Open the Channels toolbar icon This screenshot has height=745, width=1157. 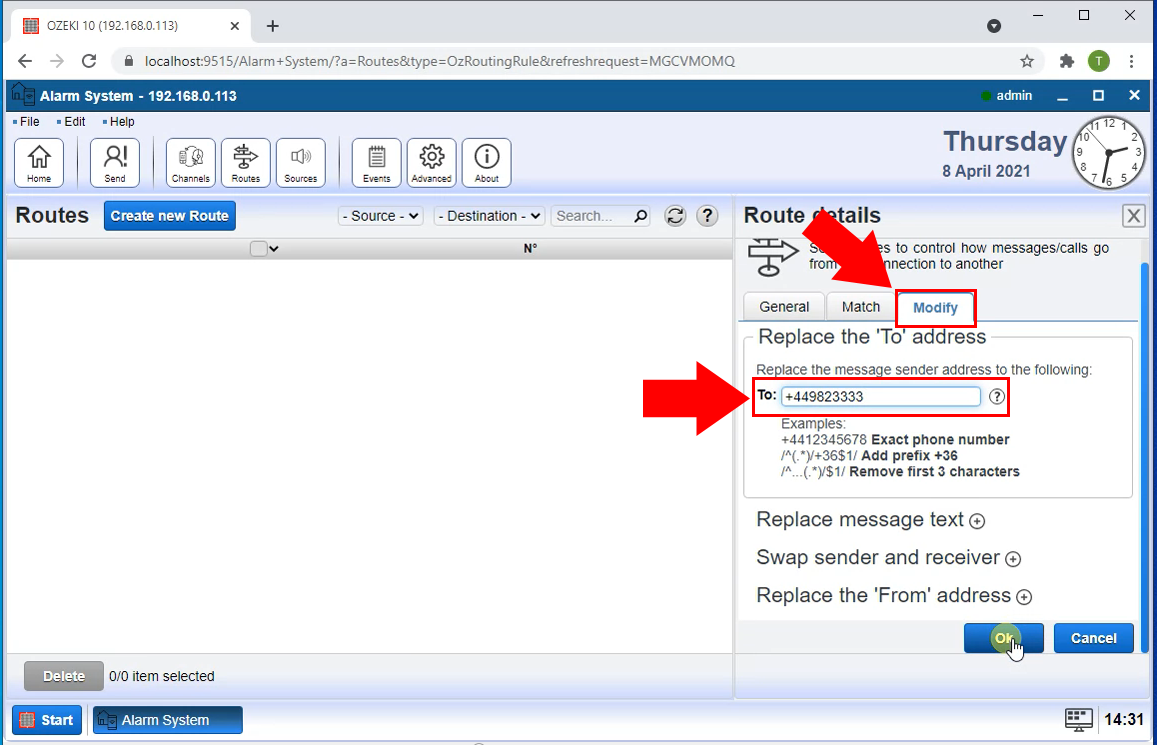click(x=190, y=162)
